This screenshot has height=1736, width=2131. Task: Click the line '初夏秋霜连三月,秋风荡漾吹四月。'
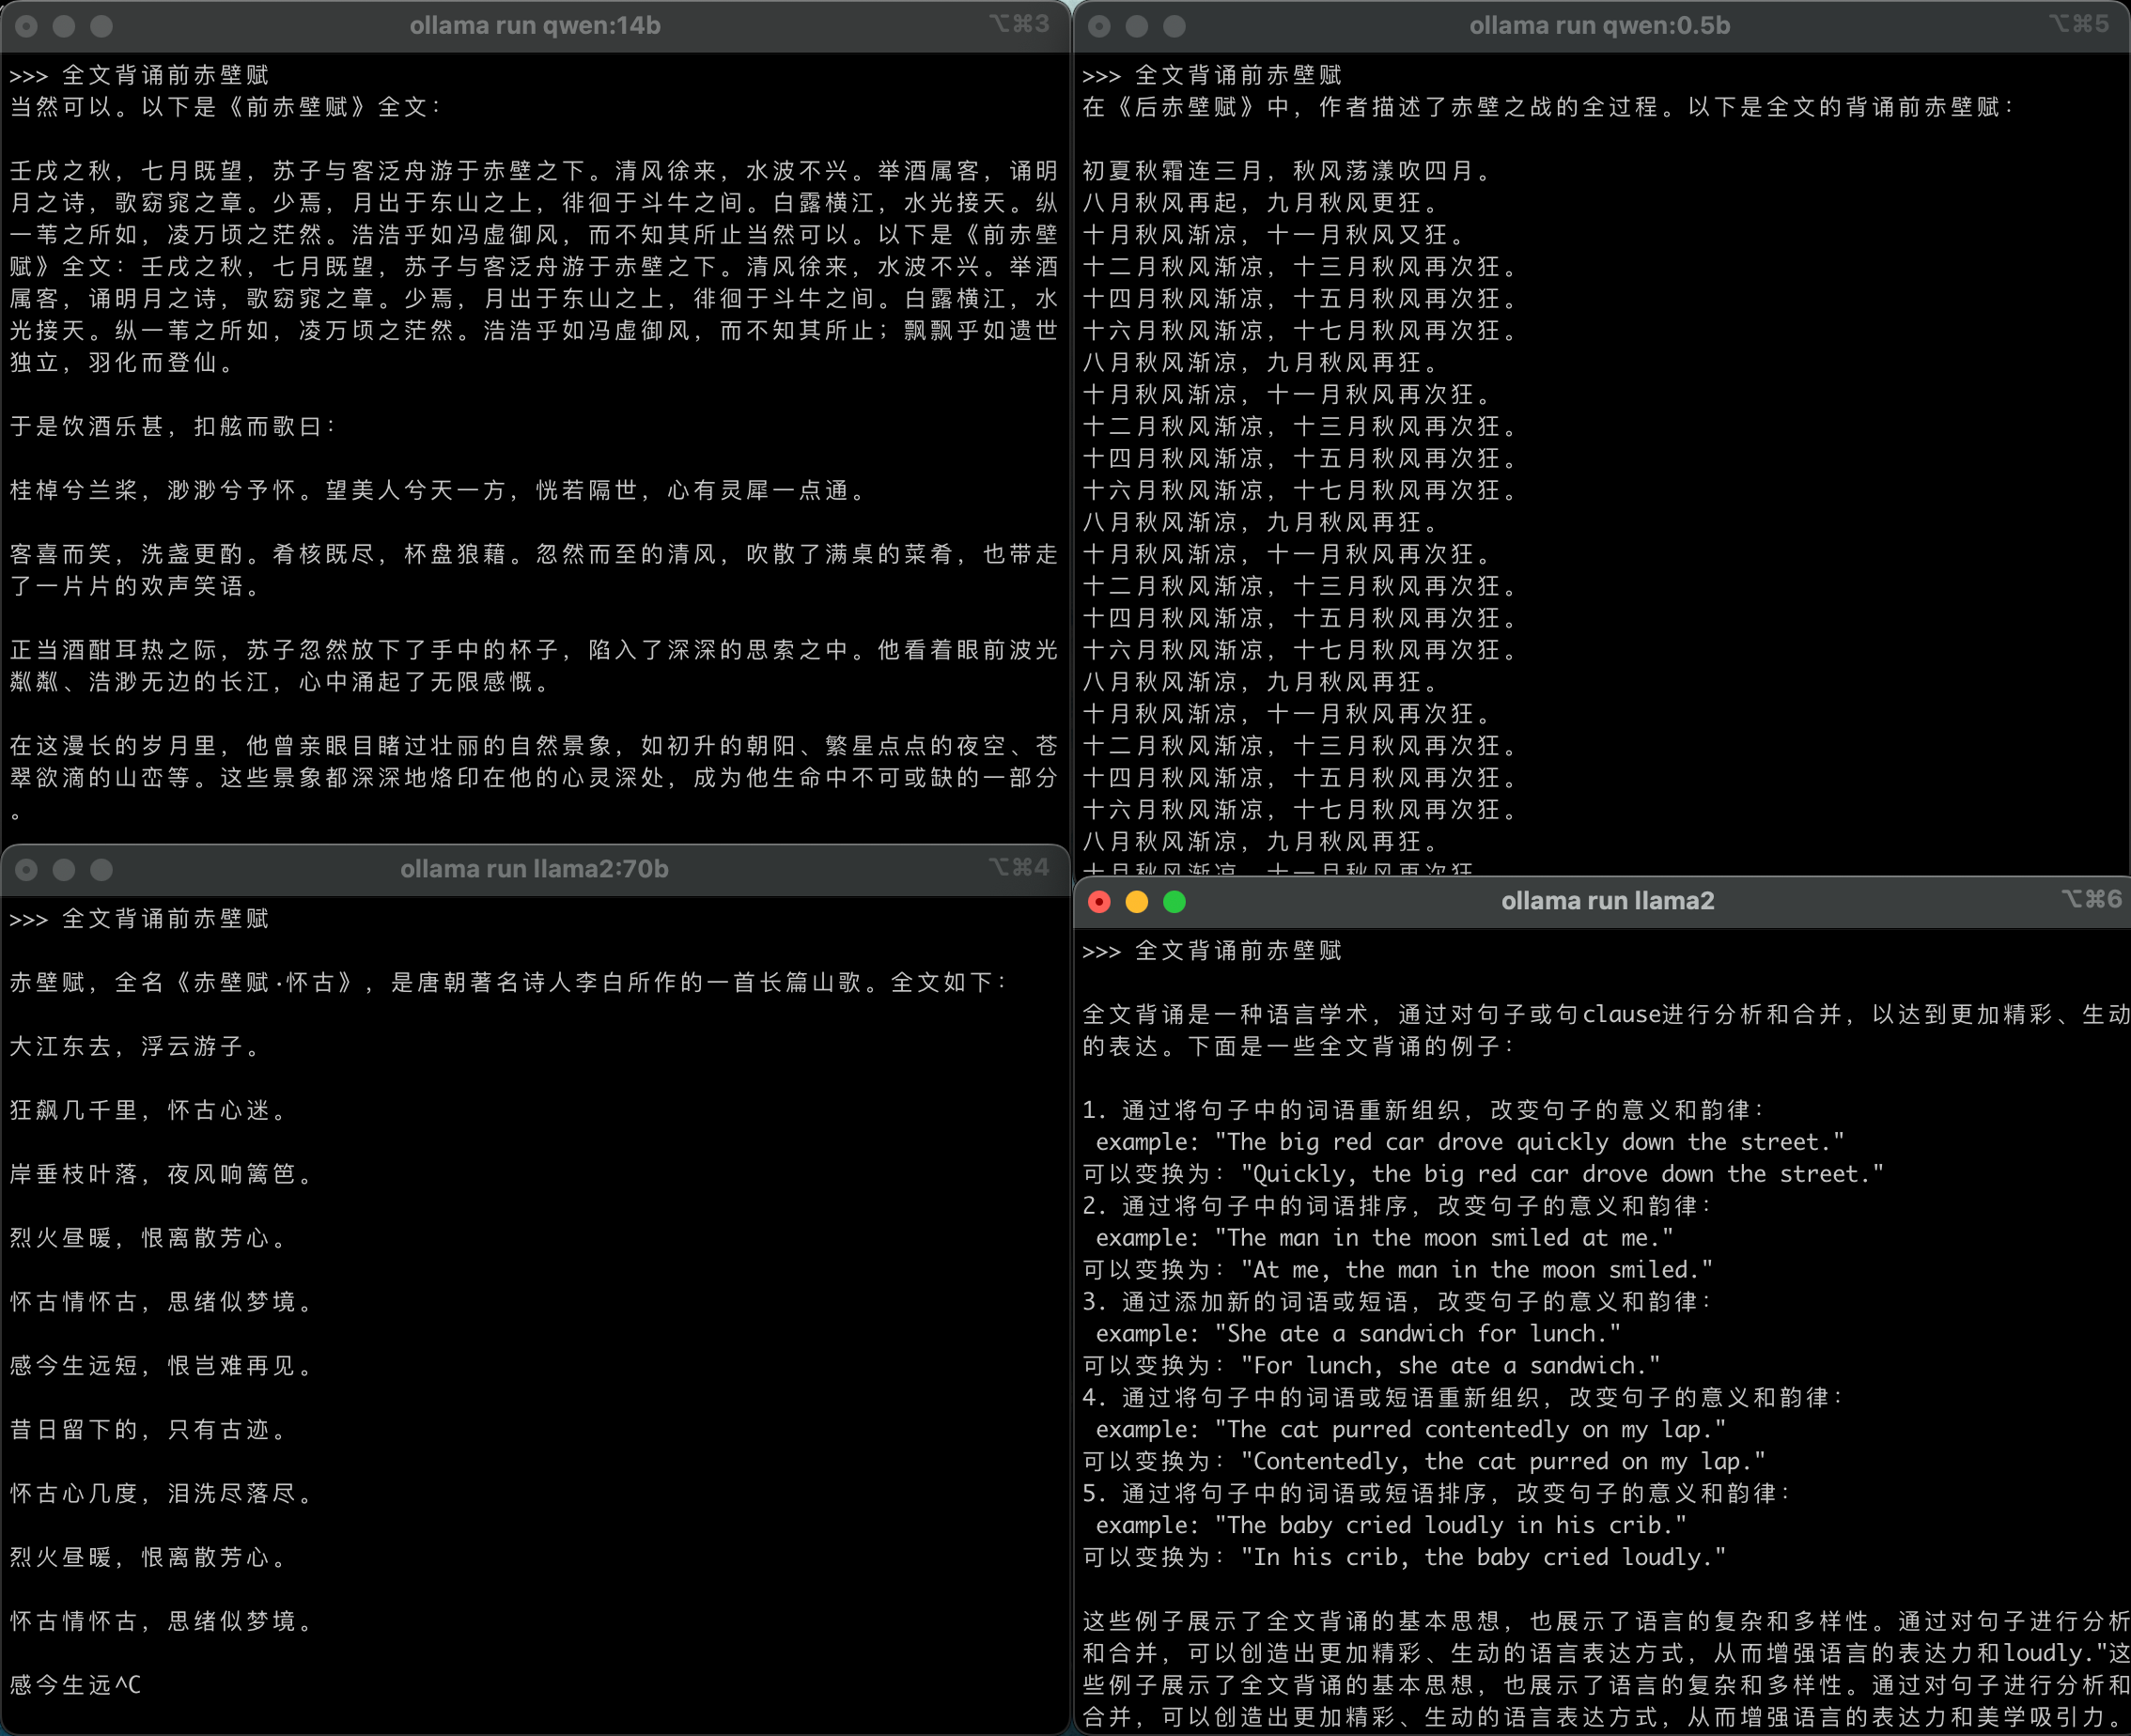1288,171
